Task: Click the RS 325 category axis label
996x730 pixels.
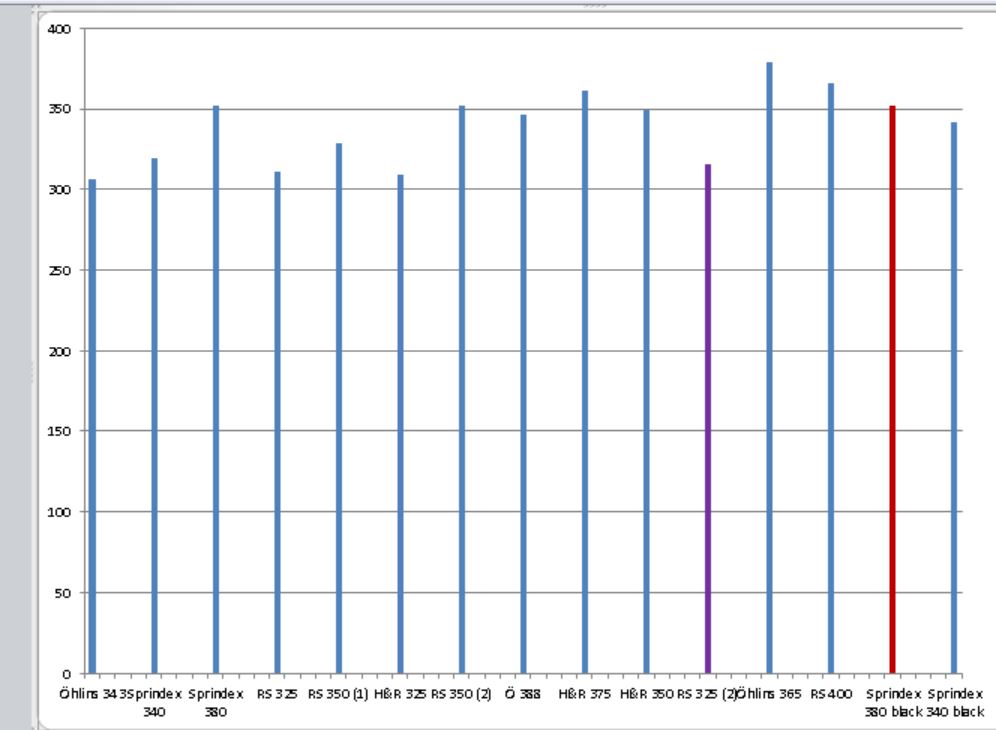Action: (276, 693)
